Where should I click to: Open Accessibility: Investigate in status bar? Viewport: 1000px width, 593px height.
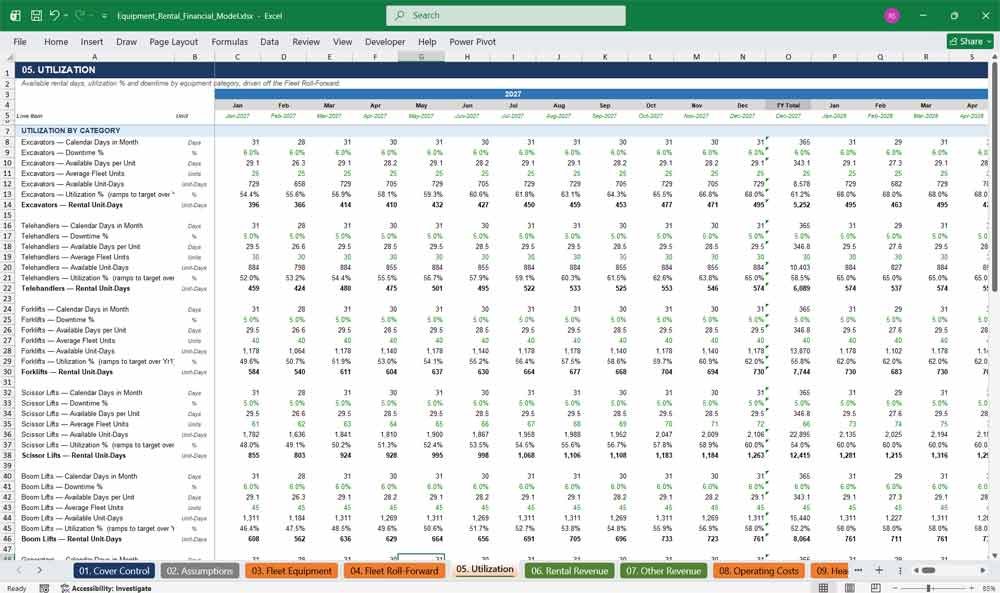coord(106,588)
